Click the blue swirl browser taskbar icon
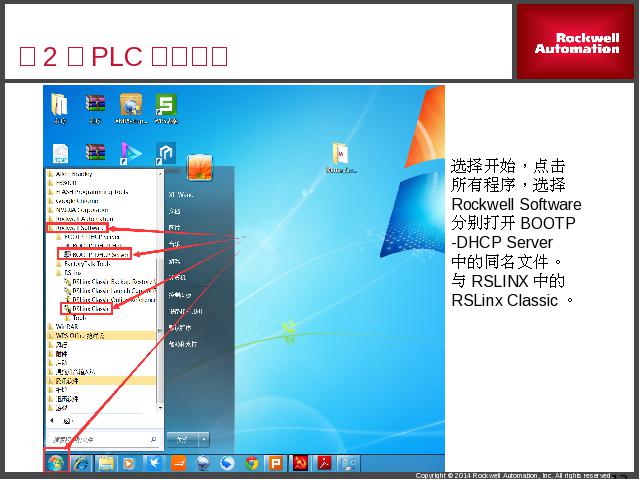The image size is (640, 480). pos(227,463)
